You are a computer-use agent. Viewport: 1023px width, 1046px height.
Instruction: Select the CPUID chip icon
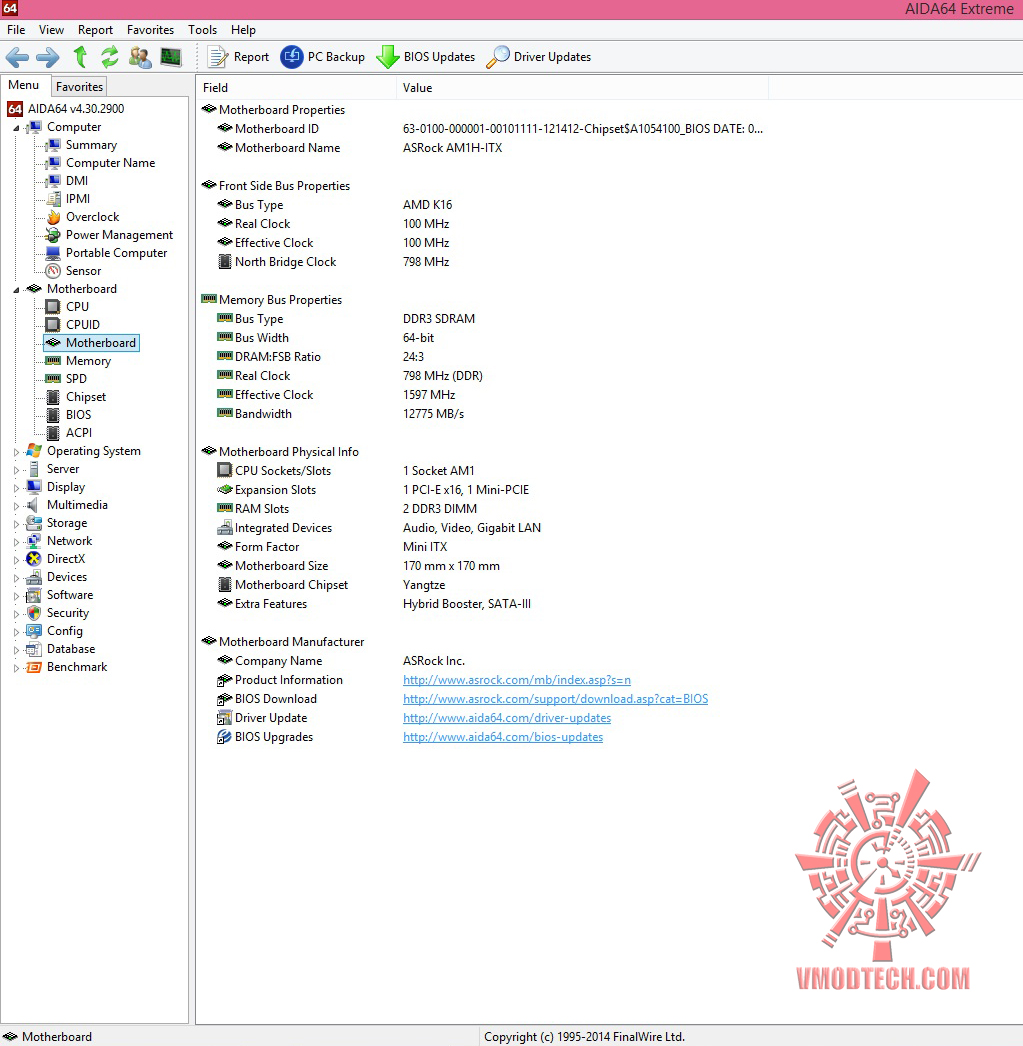click(x=53, y=325)
